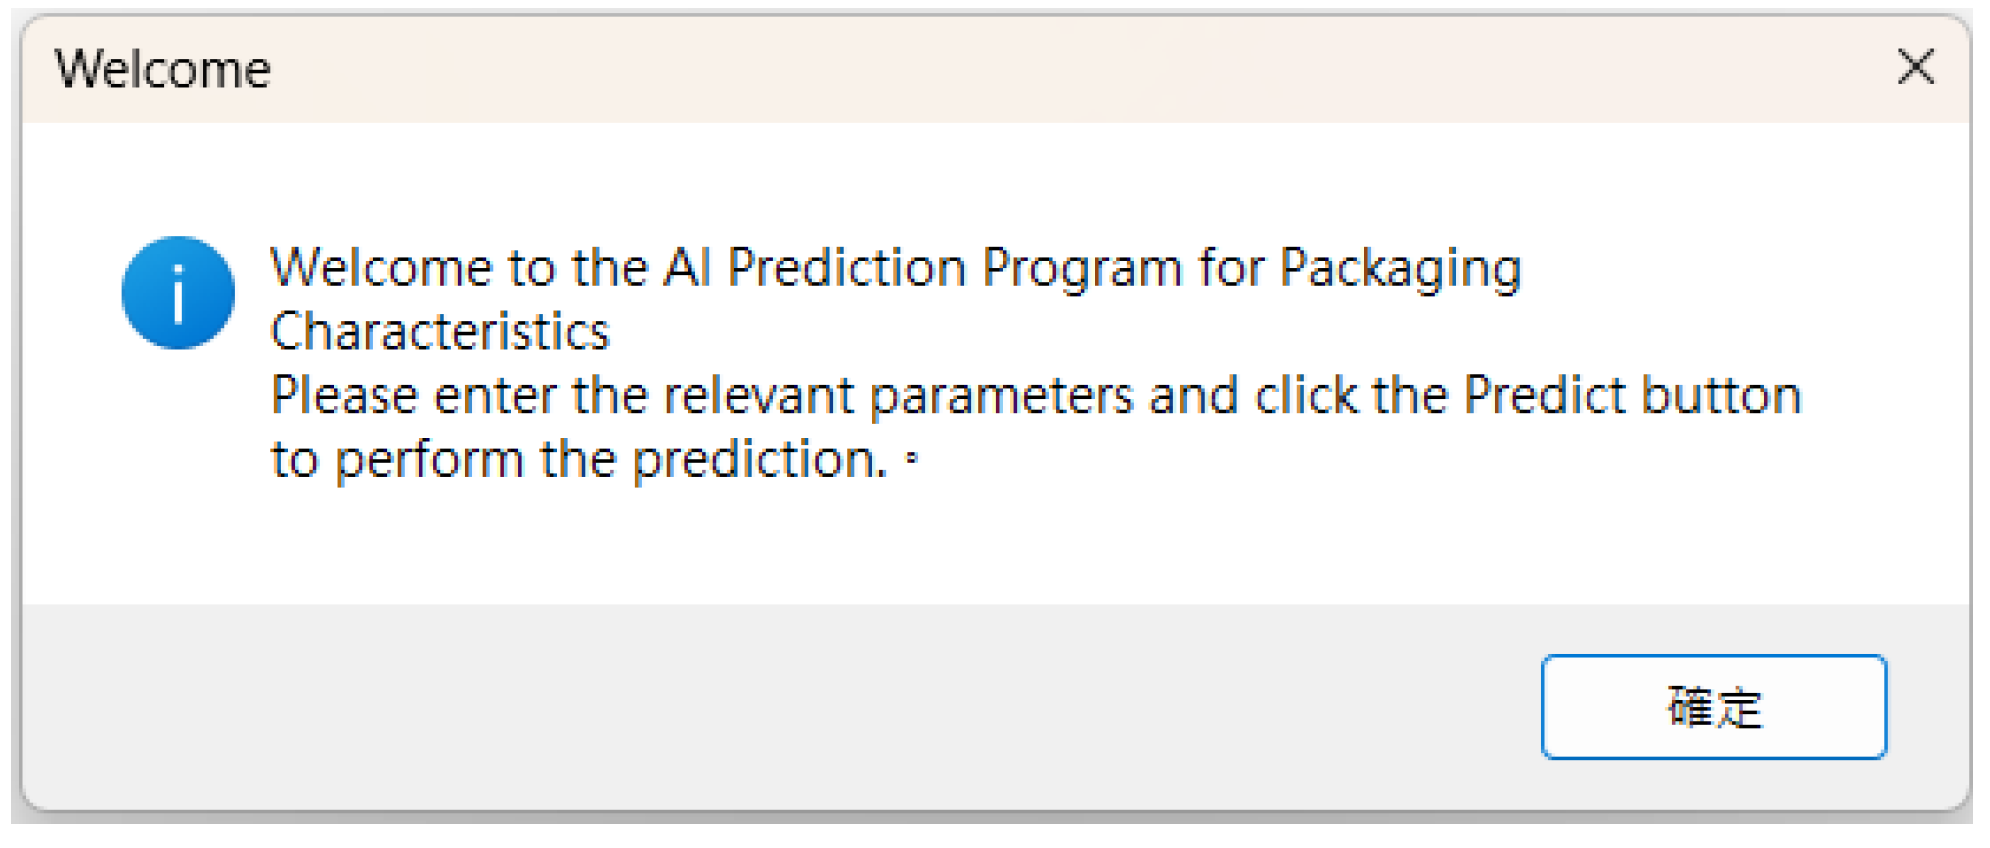Click the line mentioning the Predict button
Screen dimensions: 1990x848
point(1030,394)
